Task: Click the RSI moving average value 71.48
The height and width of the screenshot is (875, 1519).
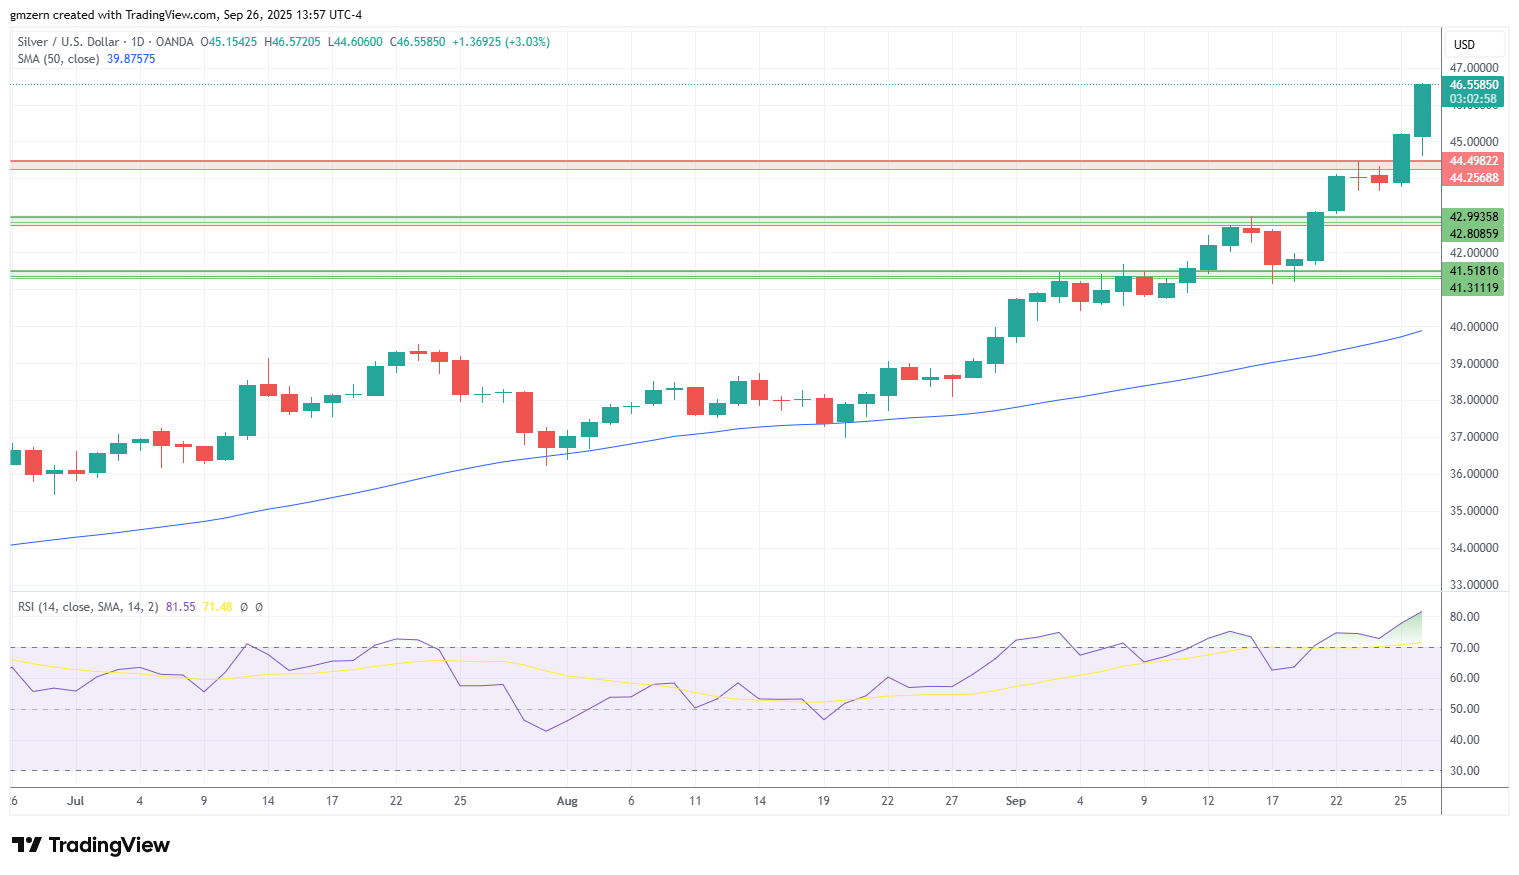Action: [217, 607]
